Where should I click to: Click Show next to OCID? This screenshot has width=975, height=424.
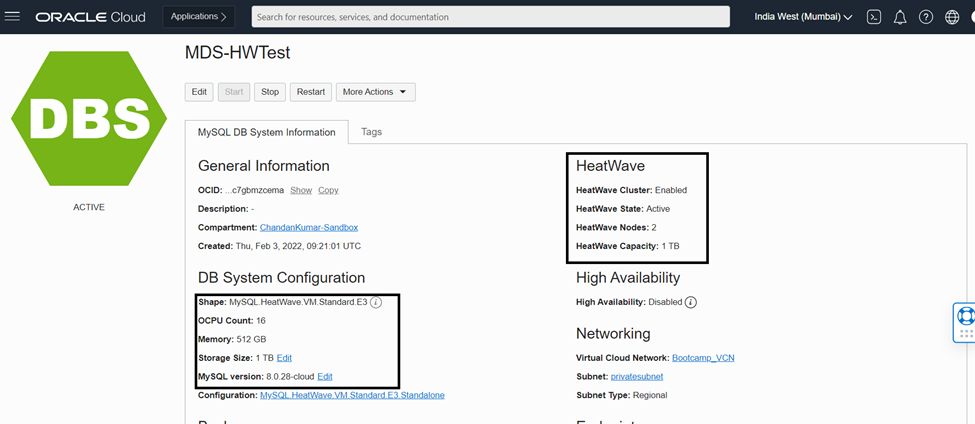[x=301, y=190]
